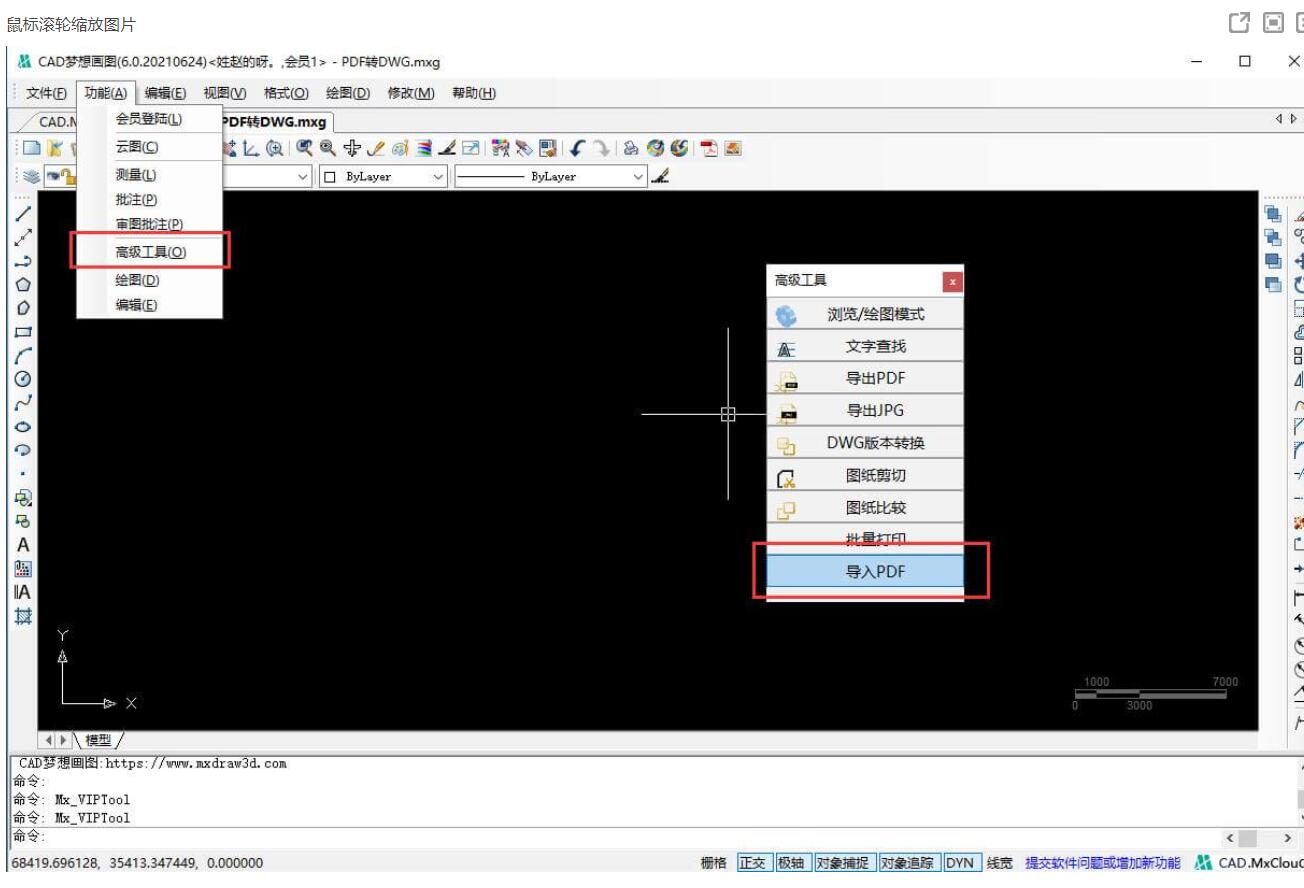
Task: Choose 高级工具(O) in 功能 menu
Action: (x=150, y=252)
